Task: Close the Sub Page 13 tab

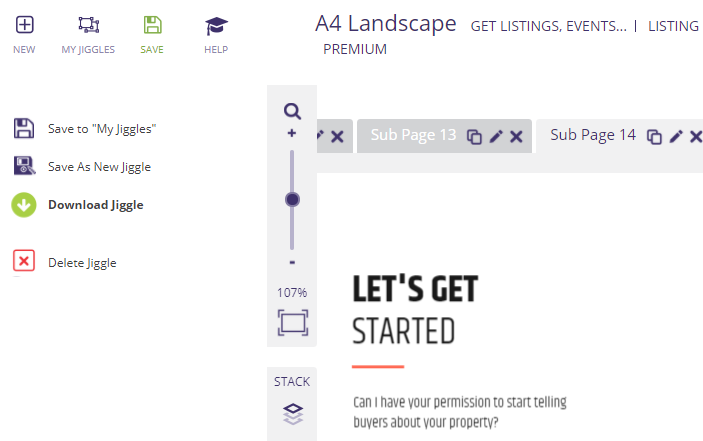Action: (516, 136)
